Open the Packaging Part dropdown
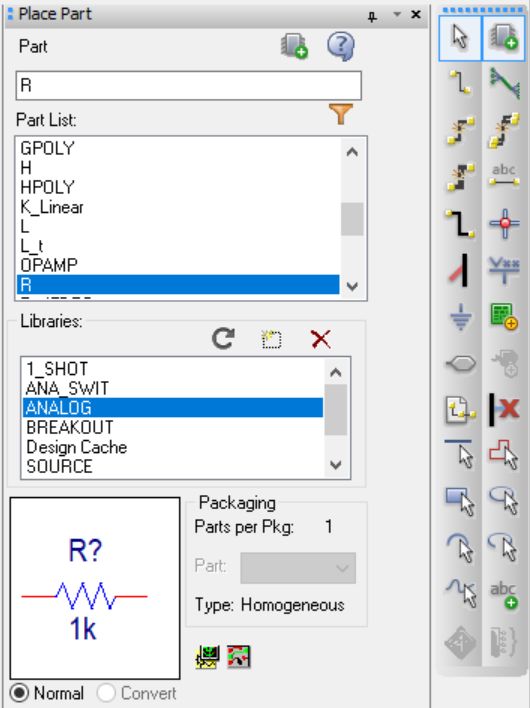530x708 pixels. [x=298, y=568]
